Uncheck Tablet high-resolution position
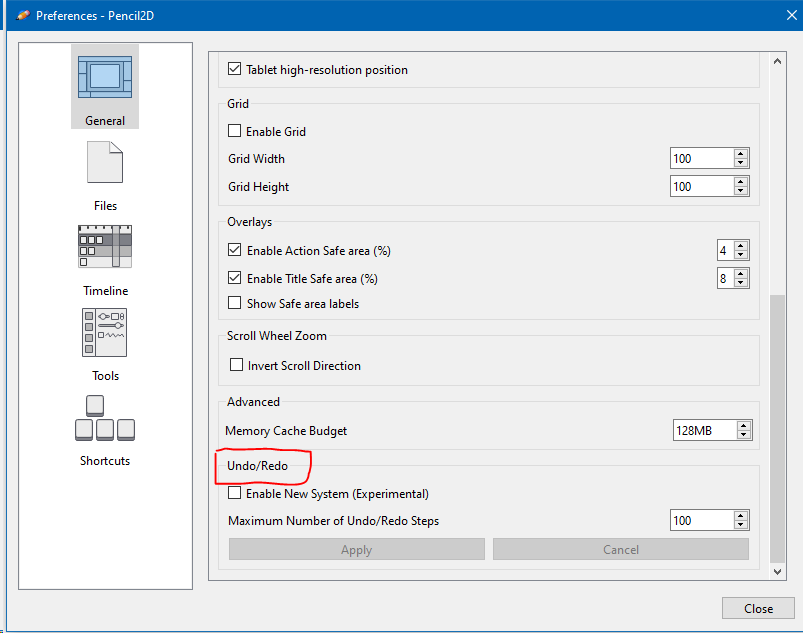The width and height of the screenshot is (803, 633). 235,69
